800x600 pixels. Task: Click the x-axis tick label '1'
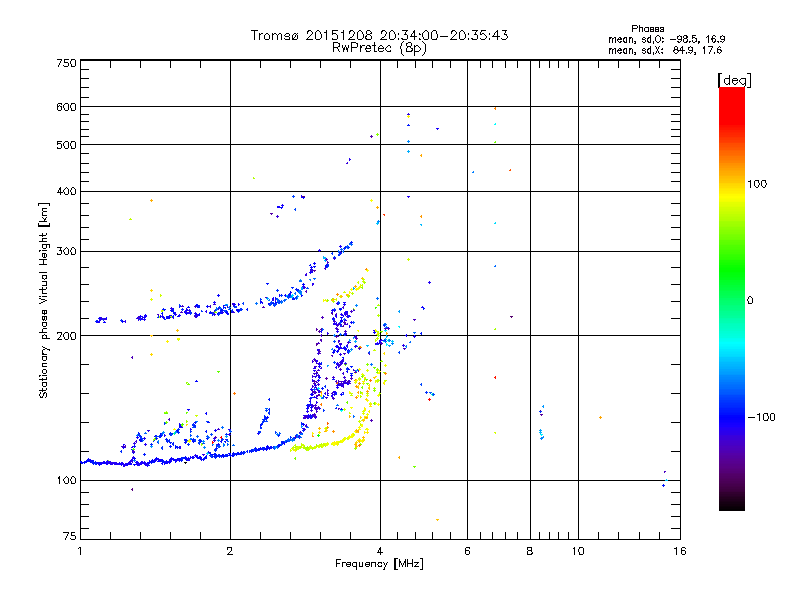click(x=80, y=551)
